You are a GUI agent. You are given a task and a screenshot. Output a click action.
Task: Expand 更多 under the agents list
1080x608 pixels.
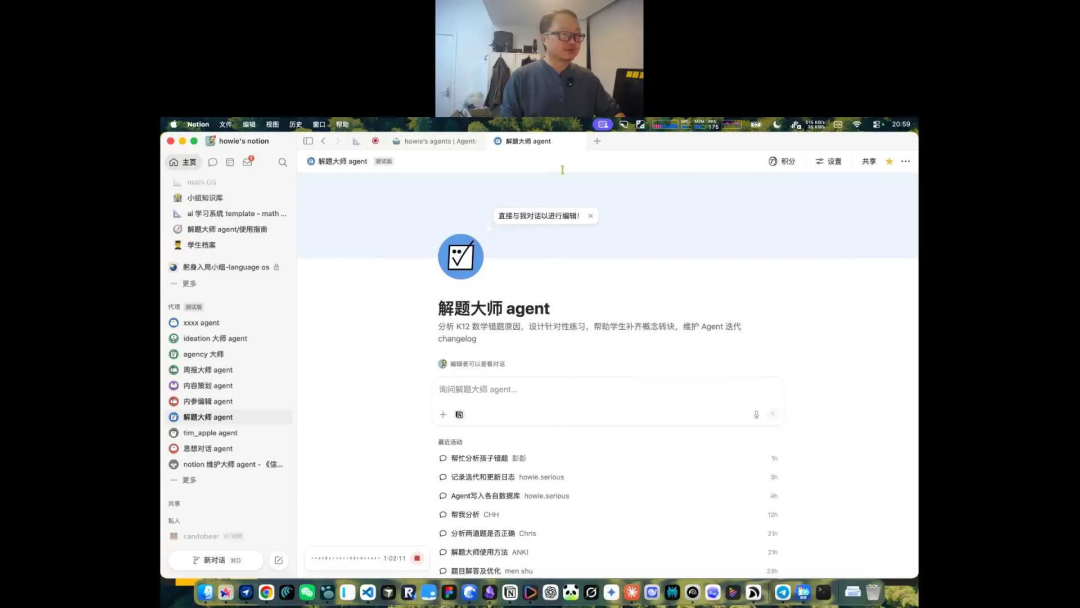[184, 480]
